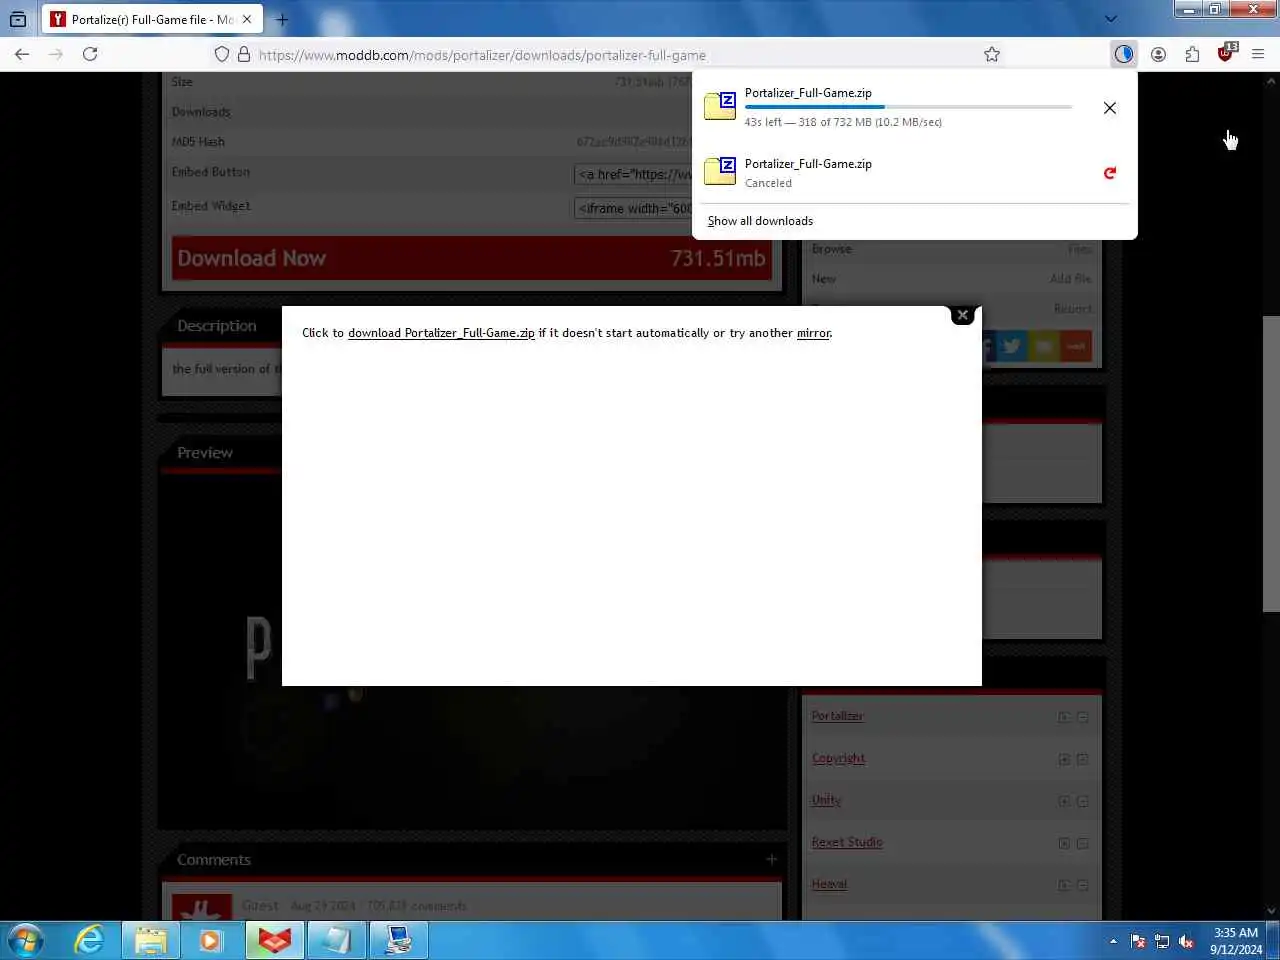The width and height of the screenshot is (1280, 960).
Task: Click the taskbar clock showing 3:35 AM
Action: pos(1236,941)
